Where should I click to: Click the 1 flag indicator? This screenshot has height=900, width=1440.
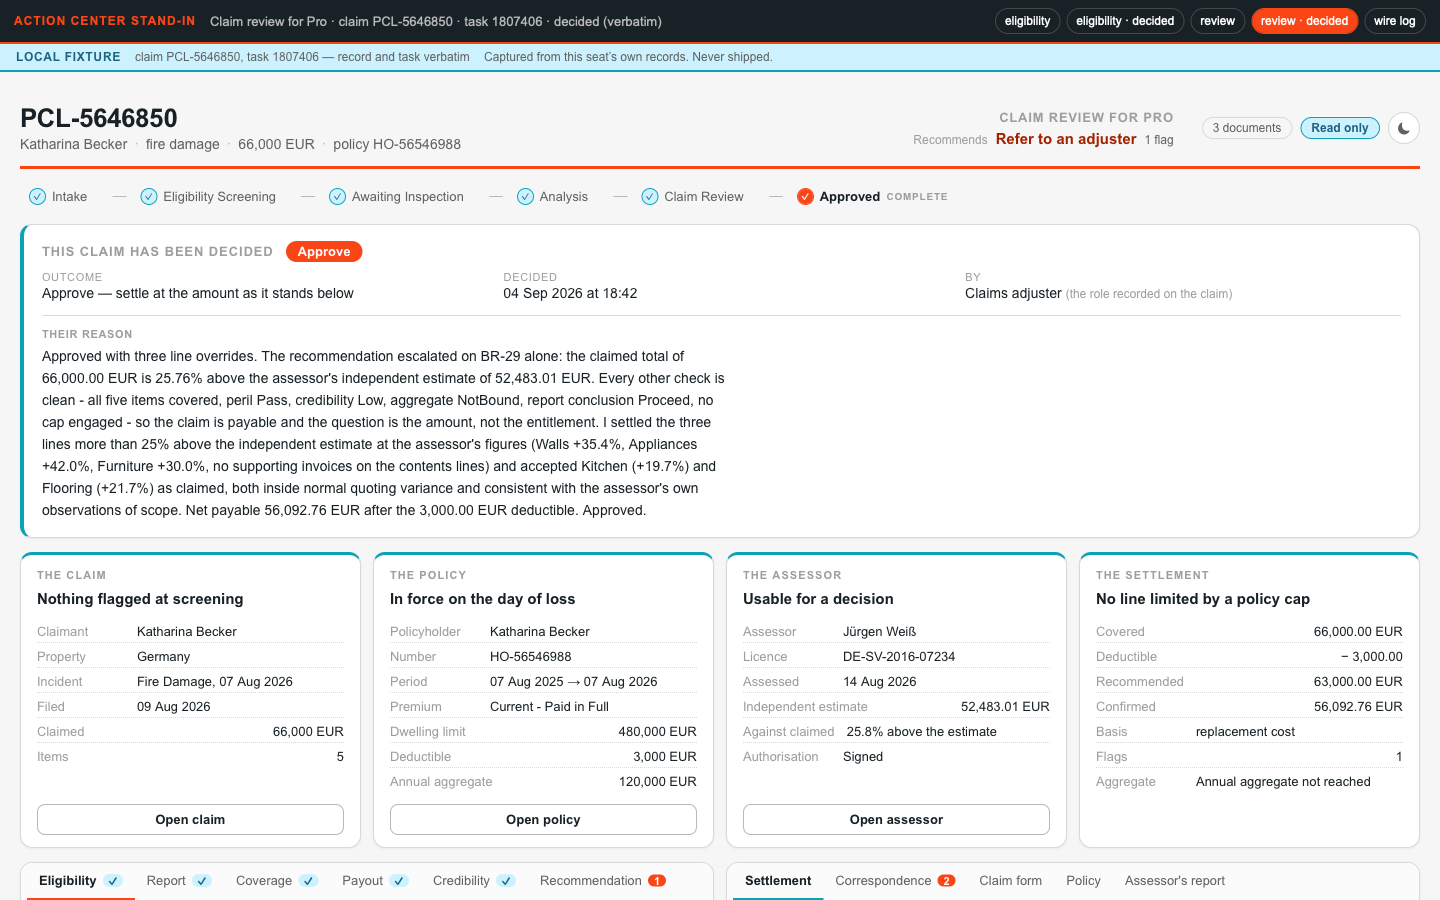(1159, 140)
